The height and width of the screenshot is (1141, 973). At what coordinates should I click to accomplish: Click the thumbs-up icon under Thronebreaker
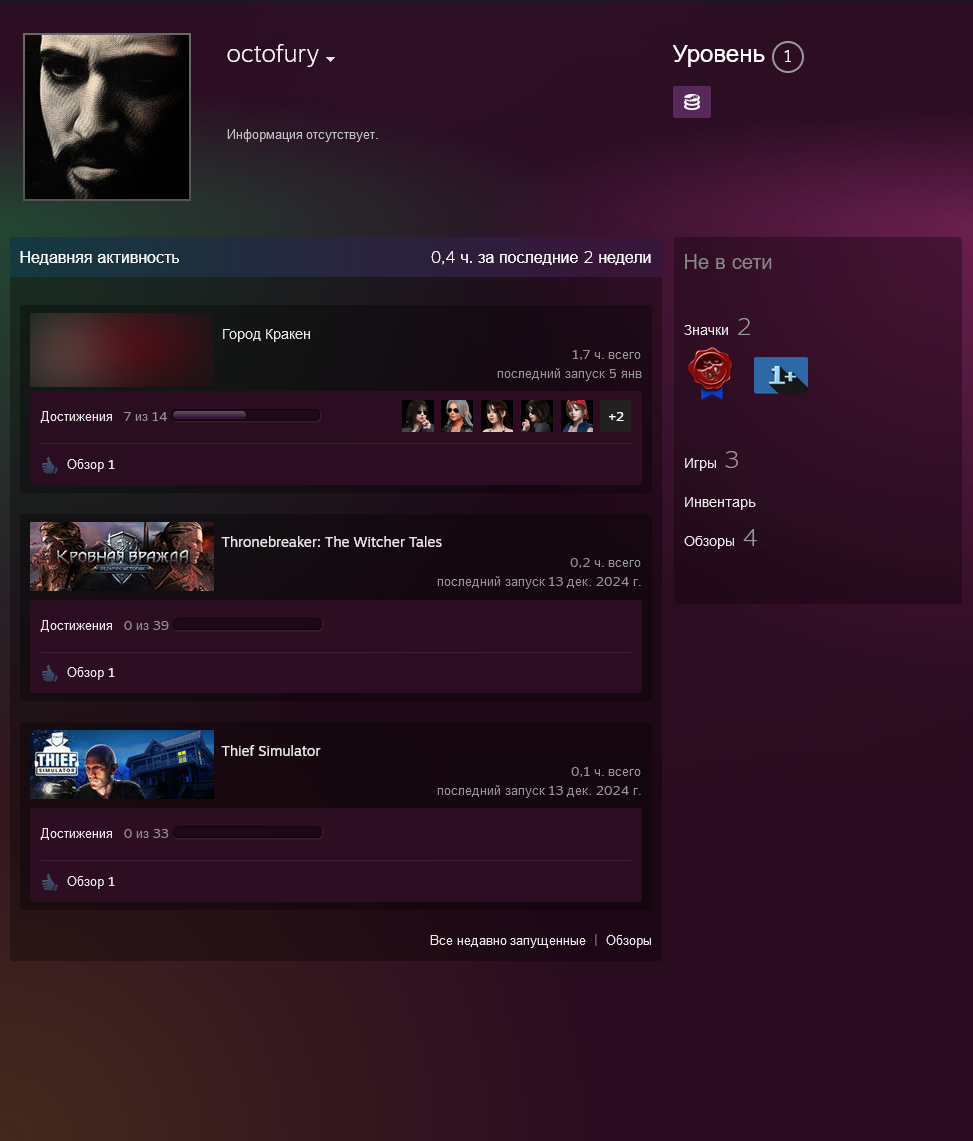49,673
